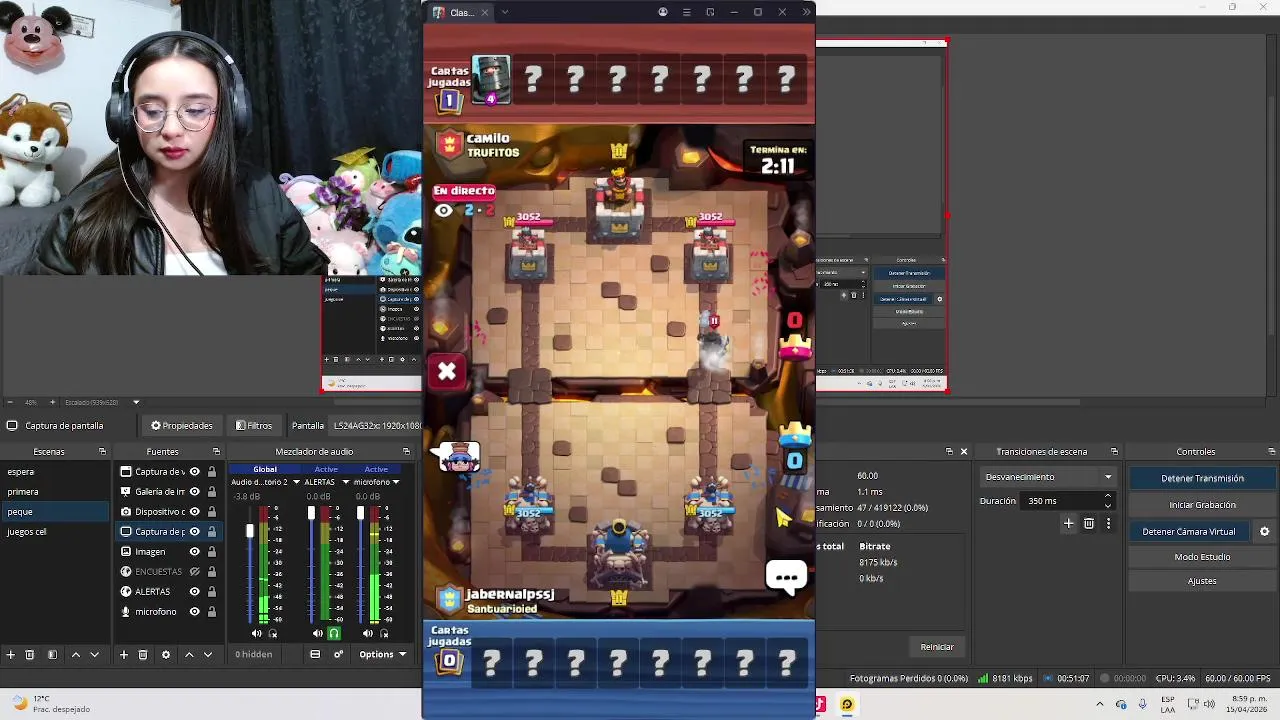Select the Dispositivo source row
1280x720 pixels.
(x=168, y=511)
